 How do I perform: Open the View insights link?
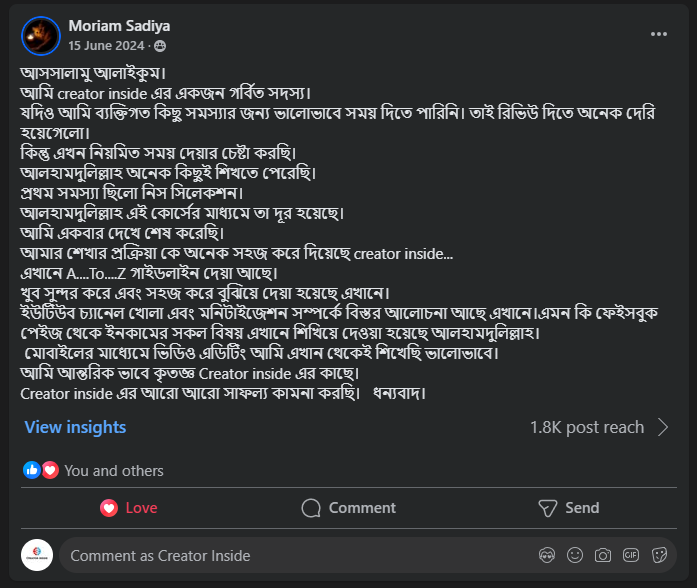click(75, 427)
